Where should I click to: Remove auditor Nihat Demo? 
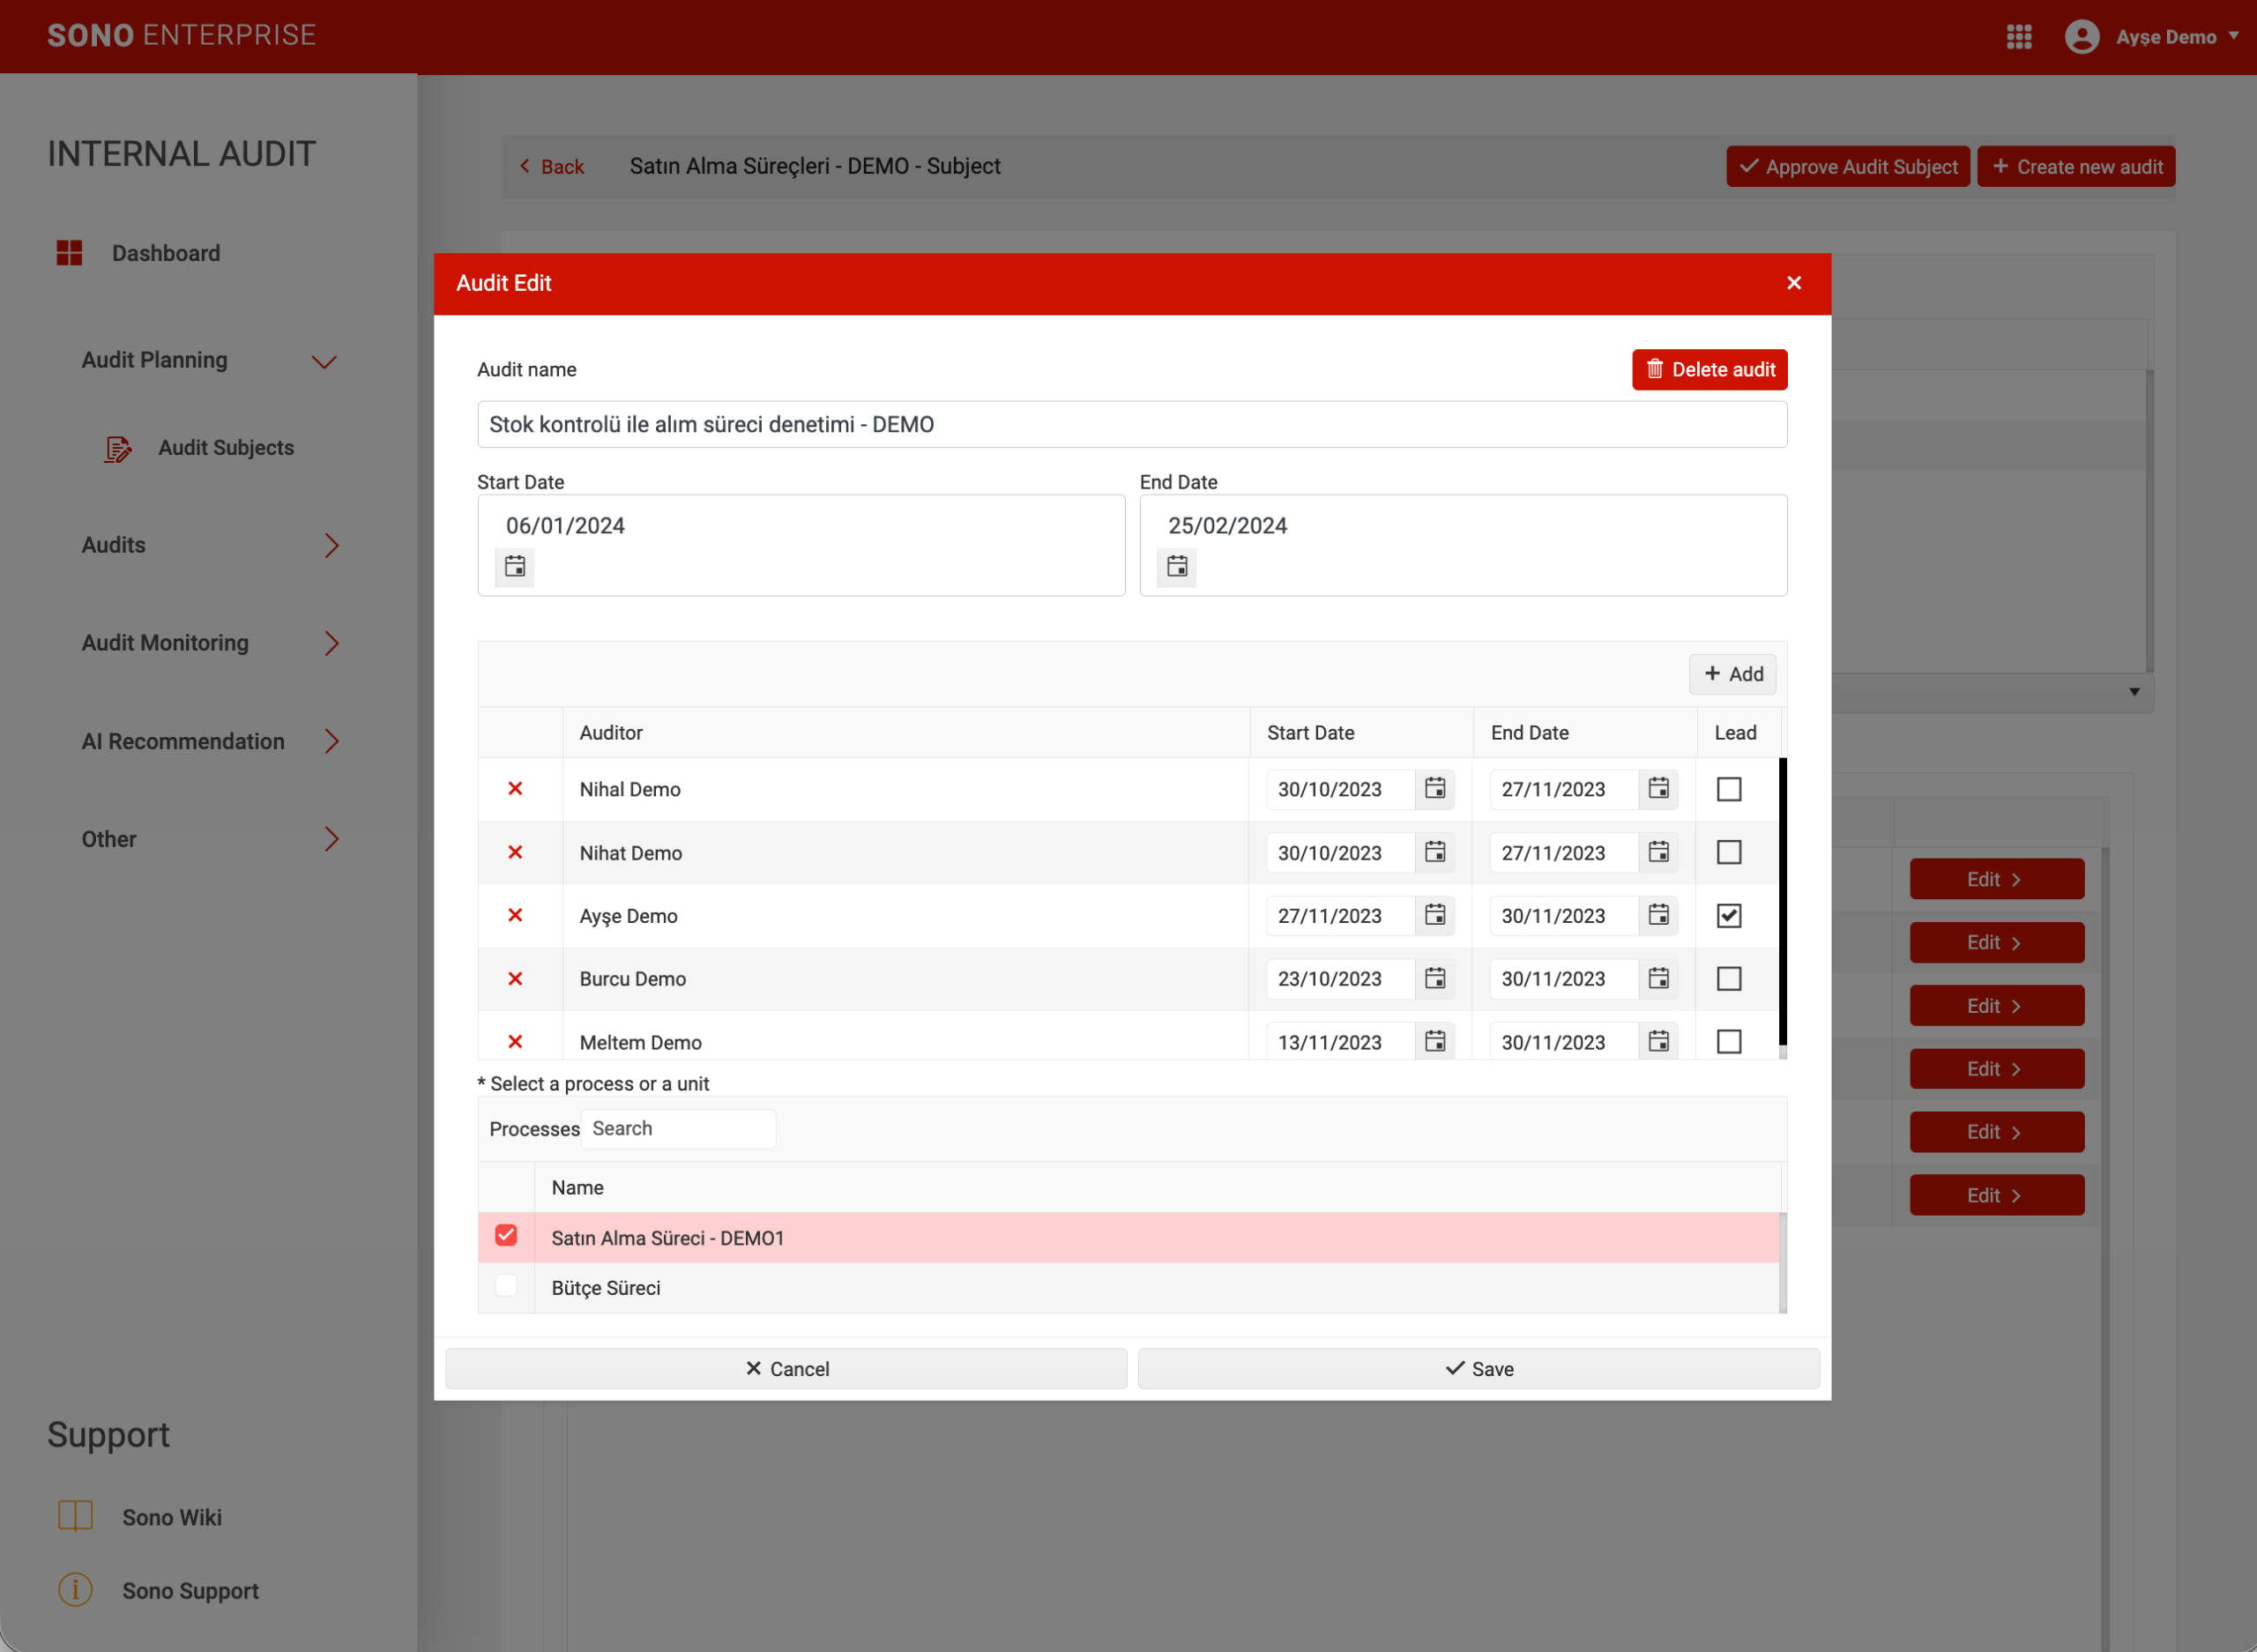click(515, 852)
